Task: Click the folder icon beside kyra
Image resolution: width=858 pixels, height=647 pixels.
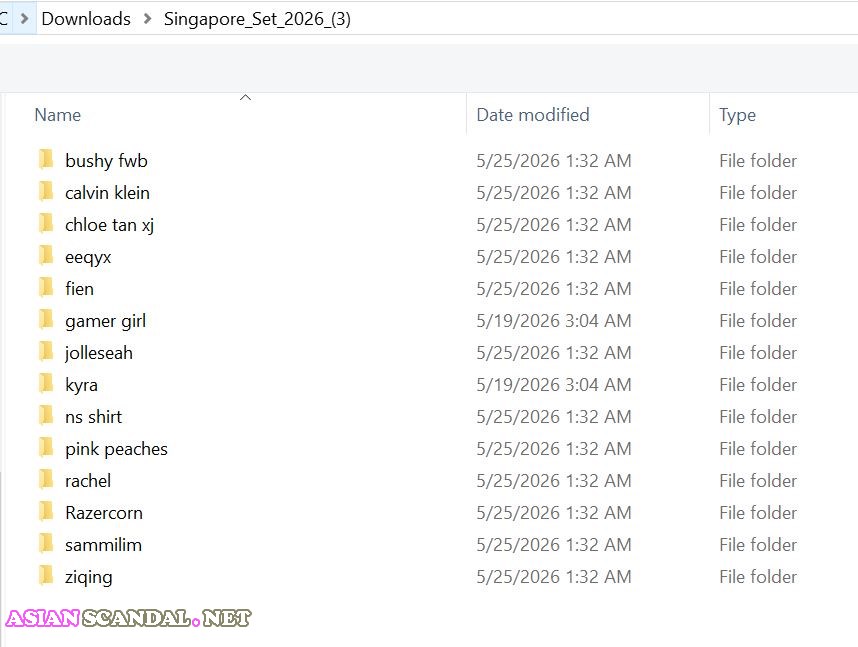Action: click(x=46, y=384)
